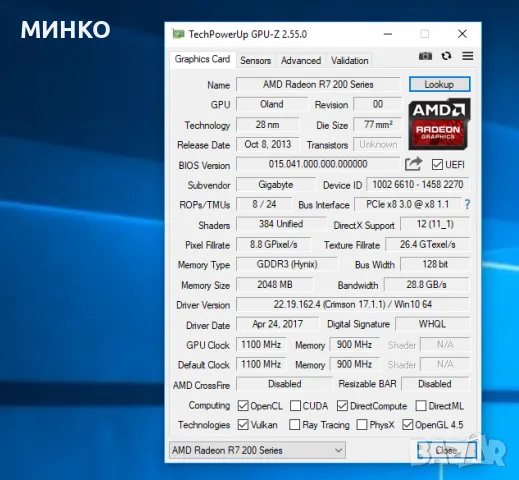Close GPU-Z with the title bar X

[x=462, y=34]
